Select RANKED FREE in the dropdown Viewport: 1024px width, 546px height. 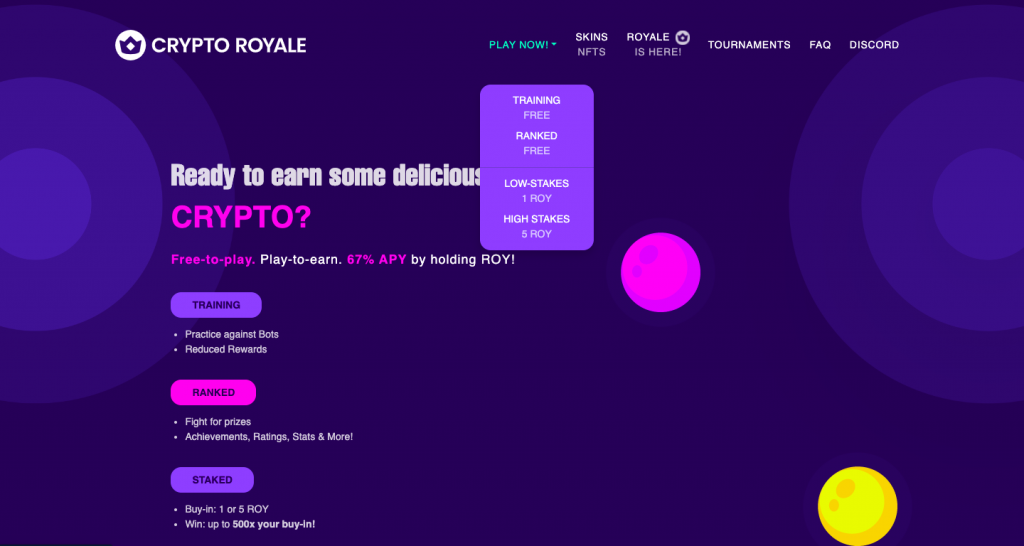[x=537, y=143]
